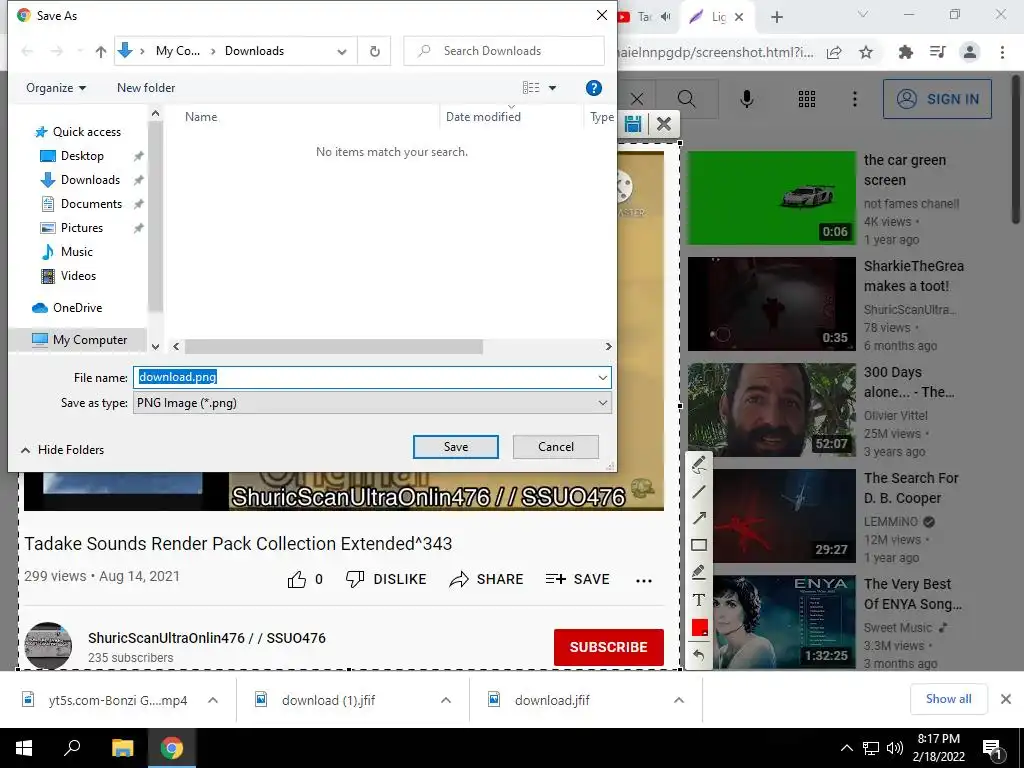Select My Computer in the navigation pane
This screenshot has width=1024, height=768.
[x=79, y=340]
